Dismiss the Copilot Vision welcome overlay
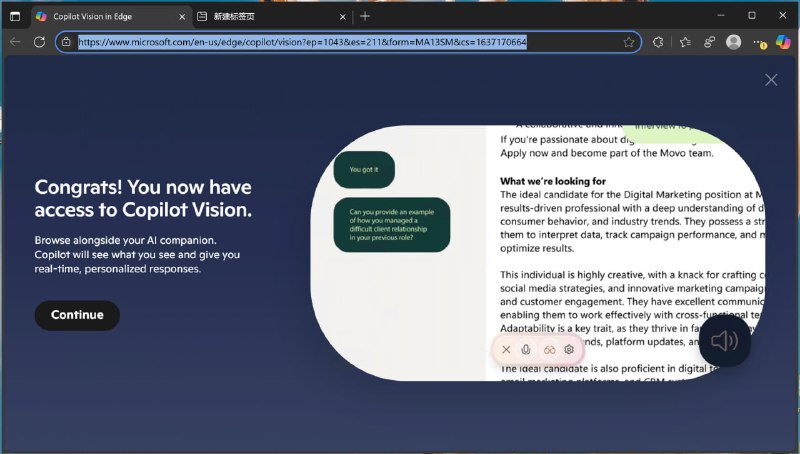This screenshot has height=454, width=800. coord(770,80)
